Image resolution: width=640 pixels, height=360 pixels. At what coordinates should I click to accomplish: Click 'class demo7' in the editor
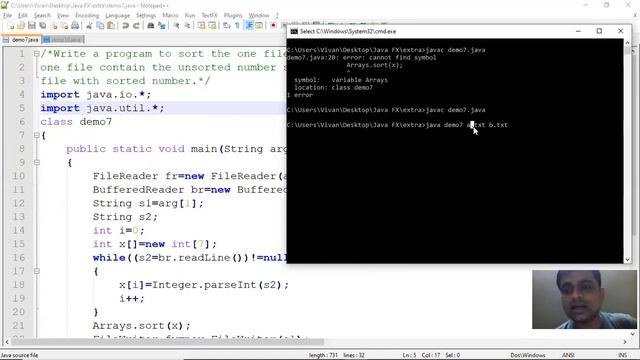coord(76,122)
